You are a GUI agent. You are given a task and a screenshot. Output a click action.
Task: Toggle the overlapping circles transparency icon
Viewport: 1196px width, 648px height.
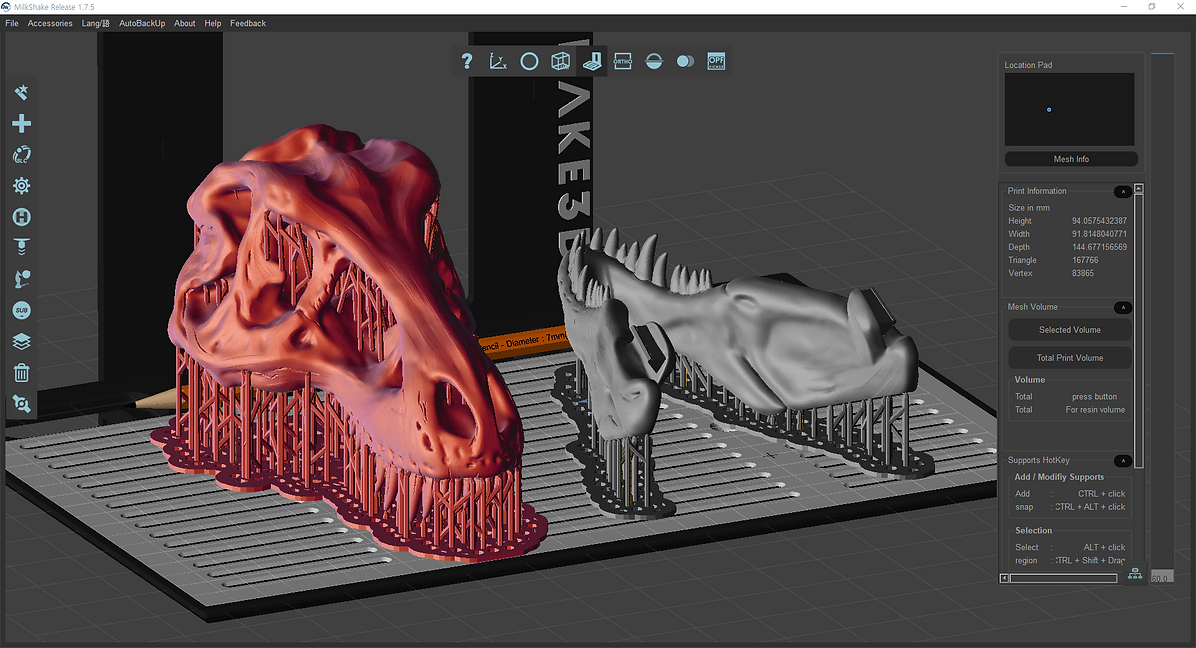coord(685,61)
